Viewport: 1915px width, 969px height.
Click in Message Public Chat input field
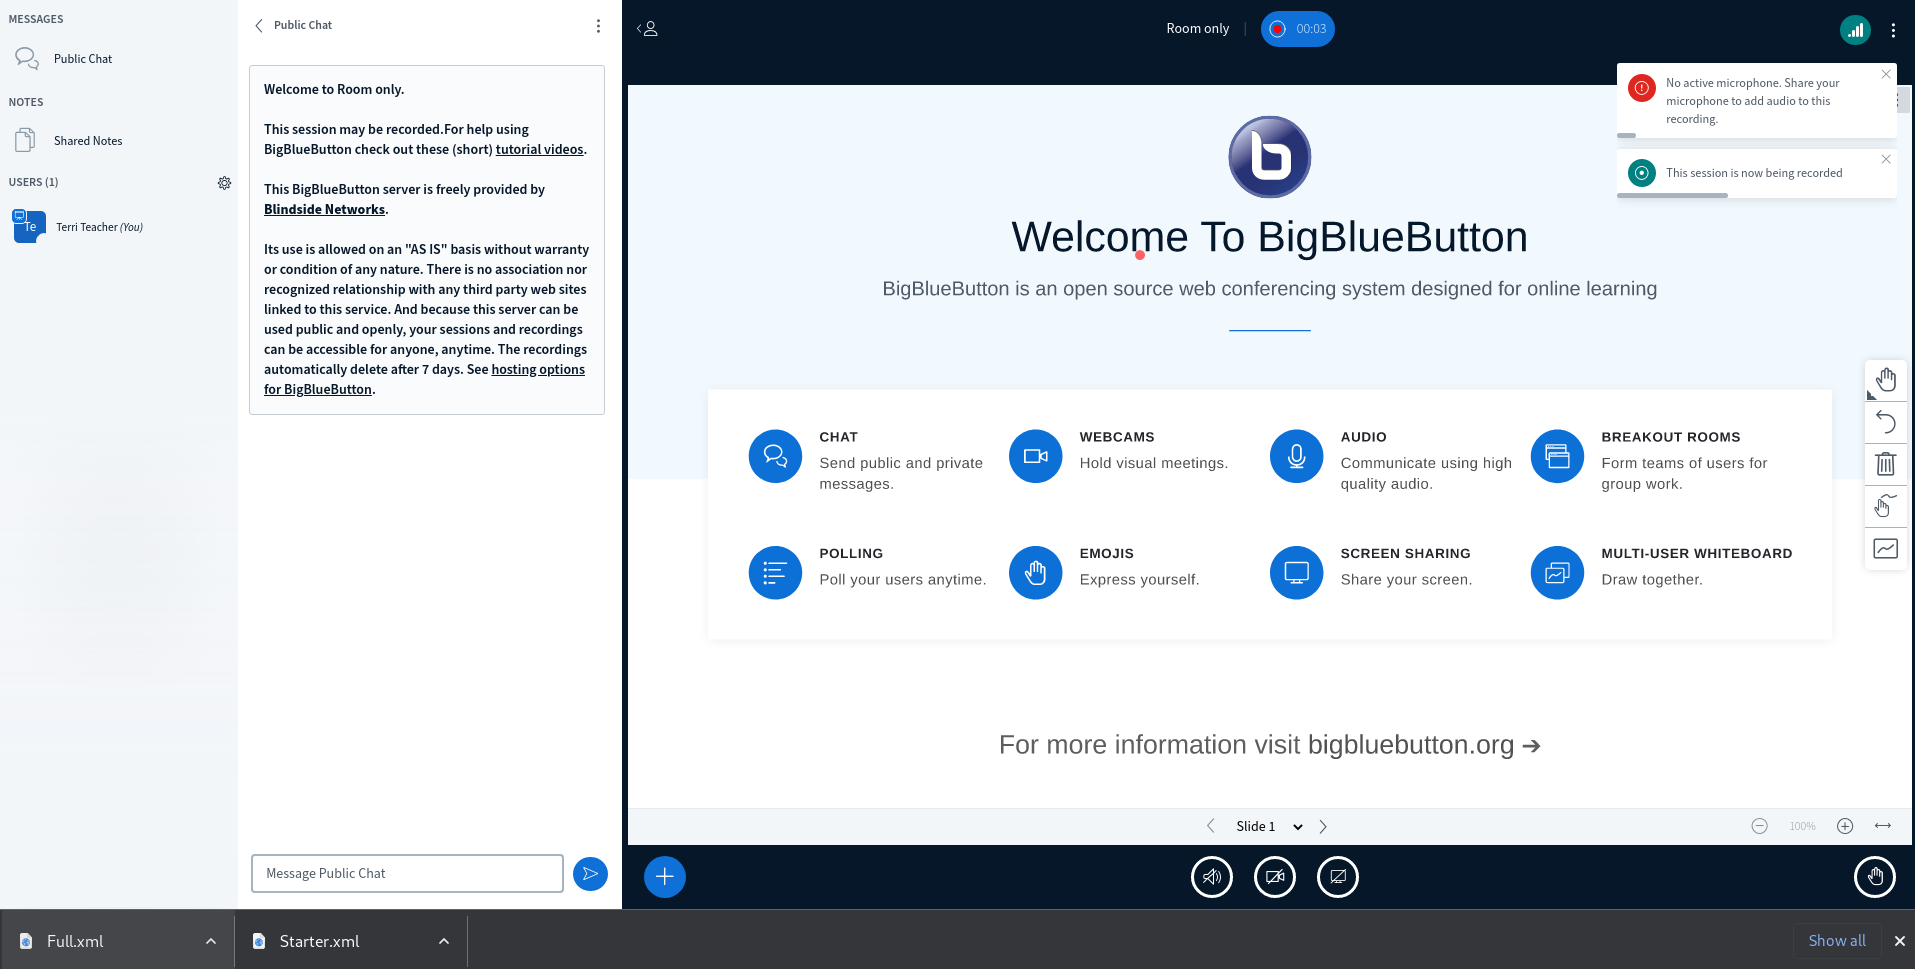point(407,873)
